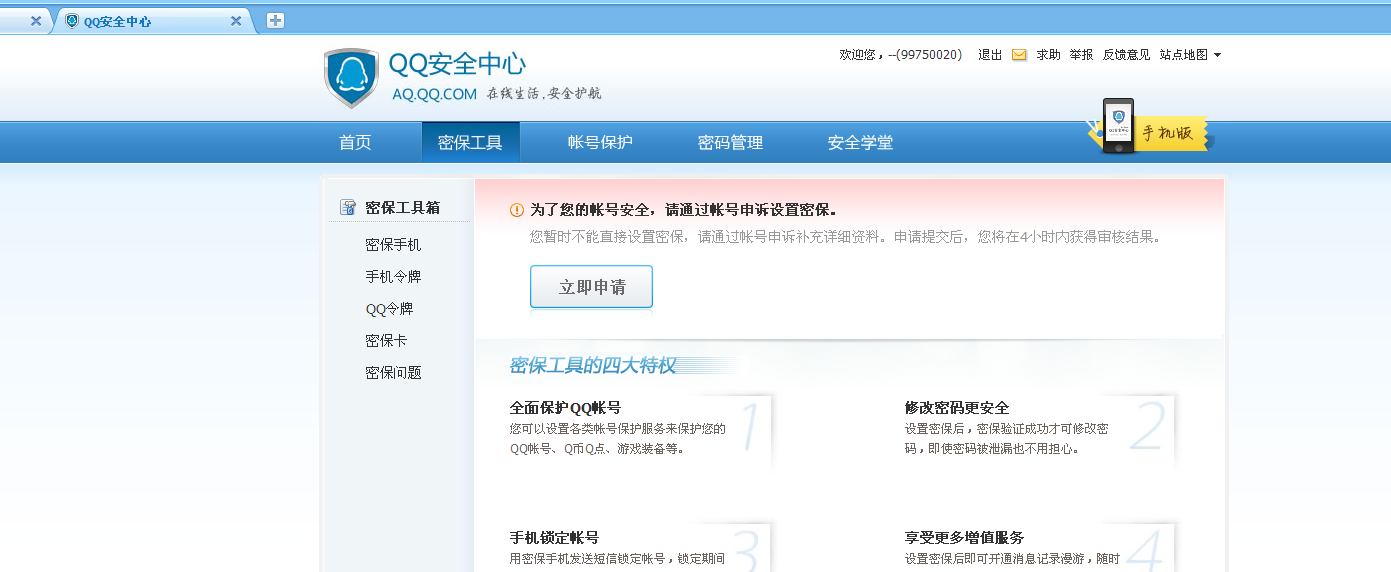Viewport: 1391px width, 572px height.
Task: Click the AQ.QQ.COM site address text
Action: click(434, 94)
